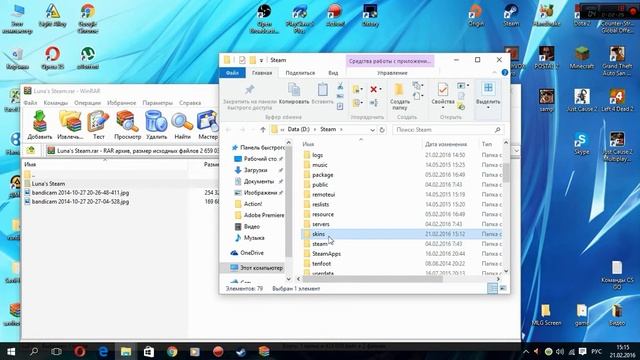Show hidden tray icons chevron
The width and height of the screenshot is (640, 360).
pos(526,351)
